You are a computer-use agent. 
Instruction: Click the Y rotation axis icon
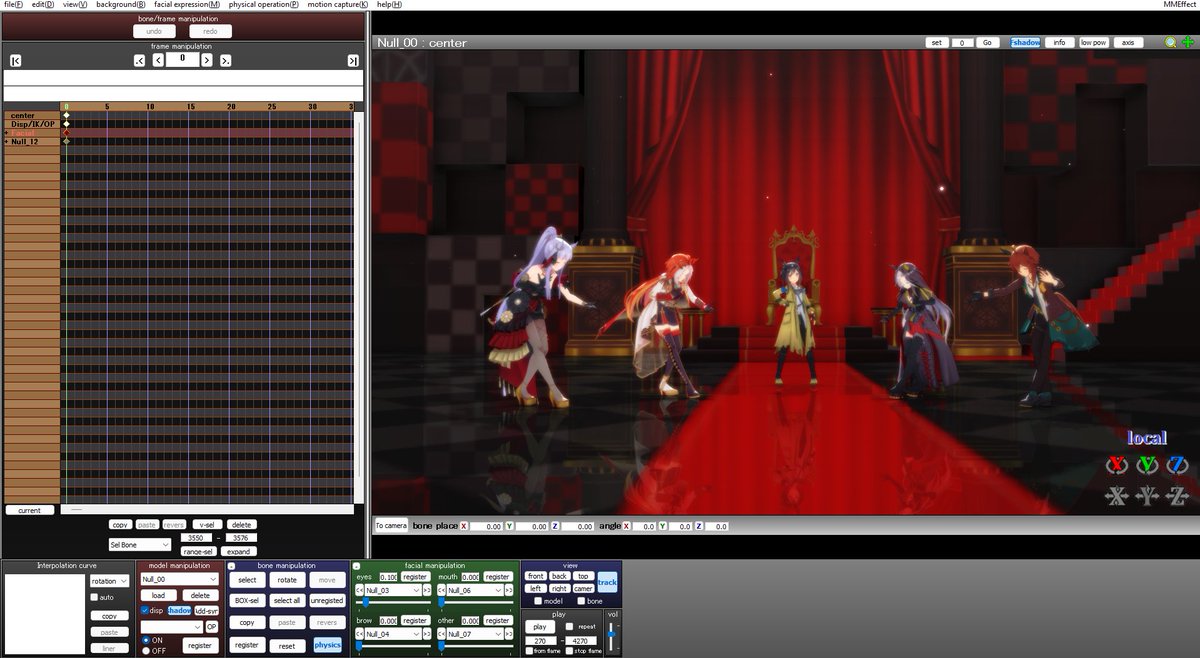point(1146,465)
